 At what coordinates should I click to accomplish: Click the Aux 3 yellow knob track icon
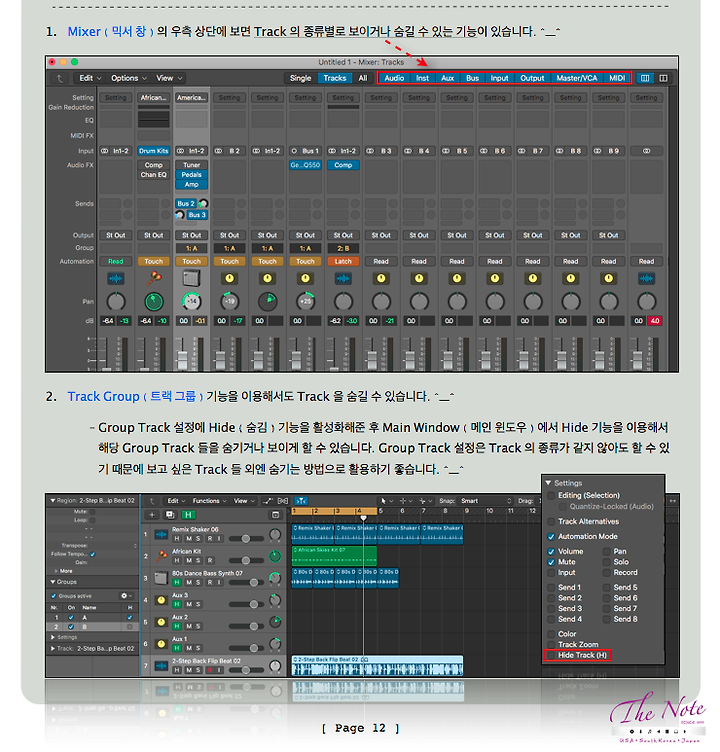click(x=161, y=600)
